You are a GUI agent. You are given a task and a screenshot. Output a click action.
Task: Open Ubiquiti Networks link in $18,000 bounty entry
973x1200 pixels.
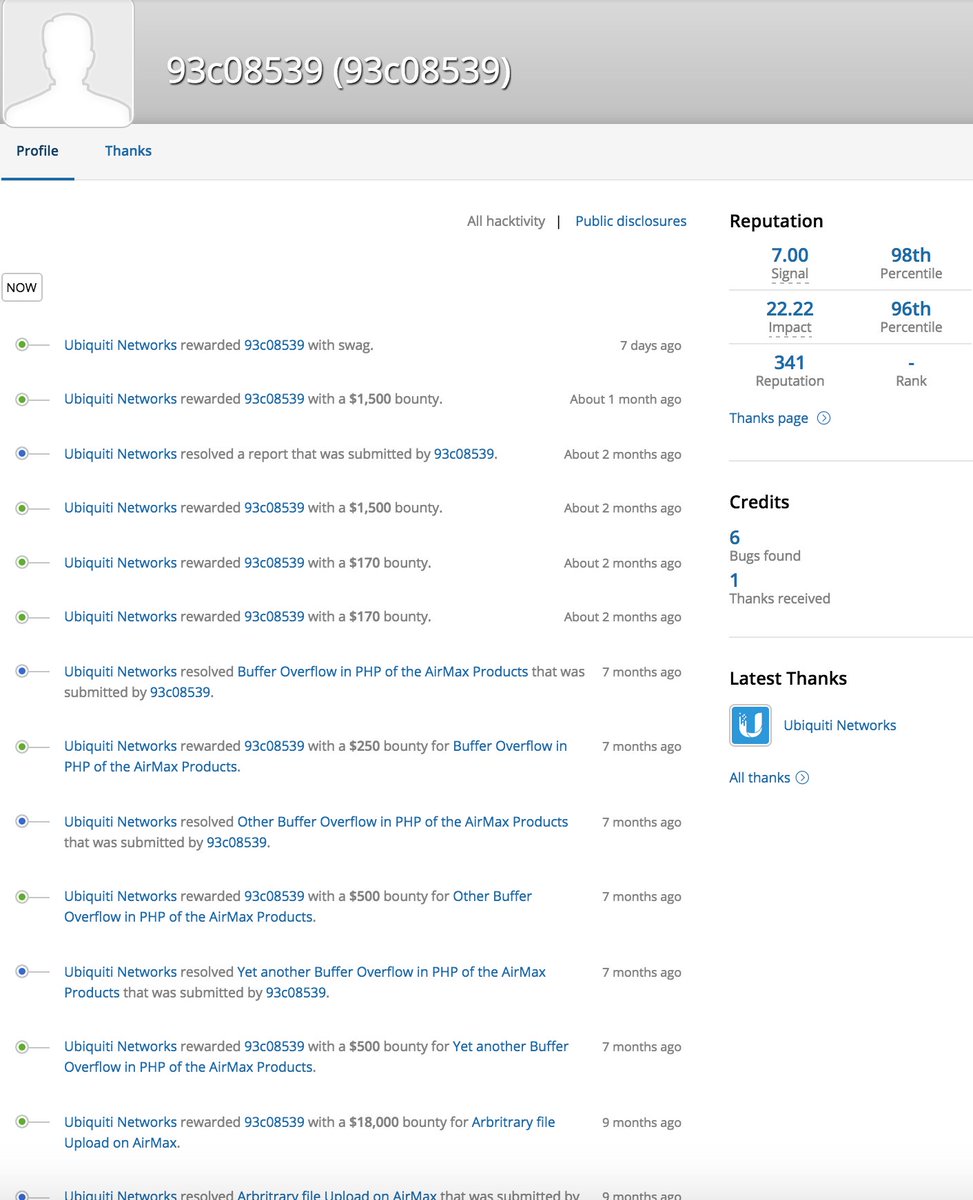click(120, 1122)
